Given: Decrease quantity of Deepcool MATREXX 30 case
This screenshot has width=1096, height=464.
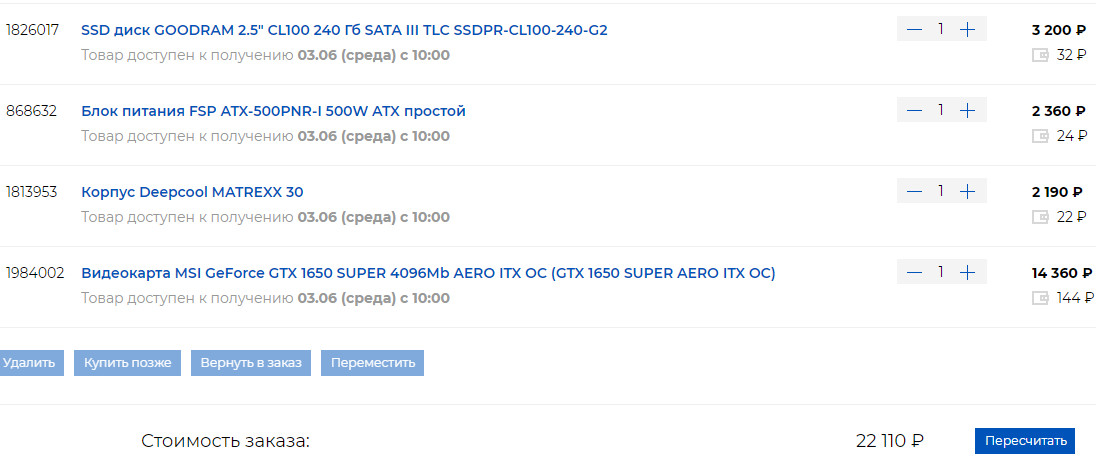Looking at the screenshot, I should click(914, 191).
